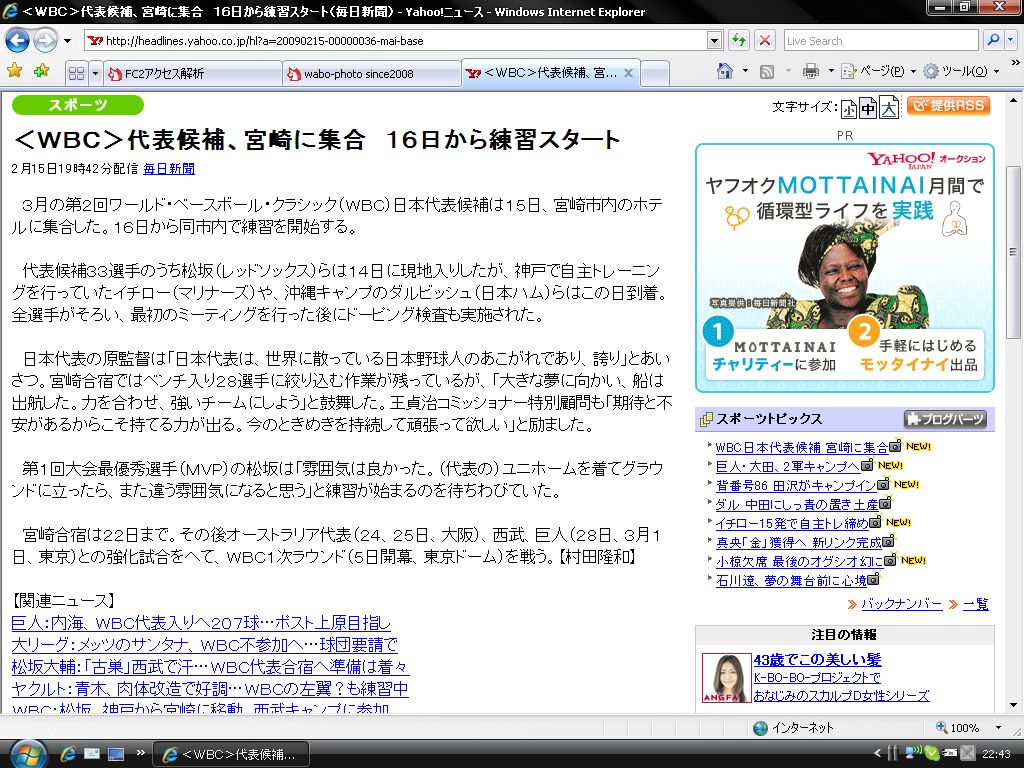Image resolution: width=1024 pixels, height=768 pixels.
Task: Switch to the FC2アクセス解析 tab
Action: pos(193,73)
